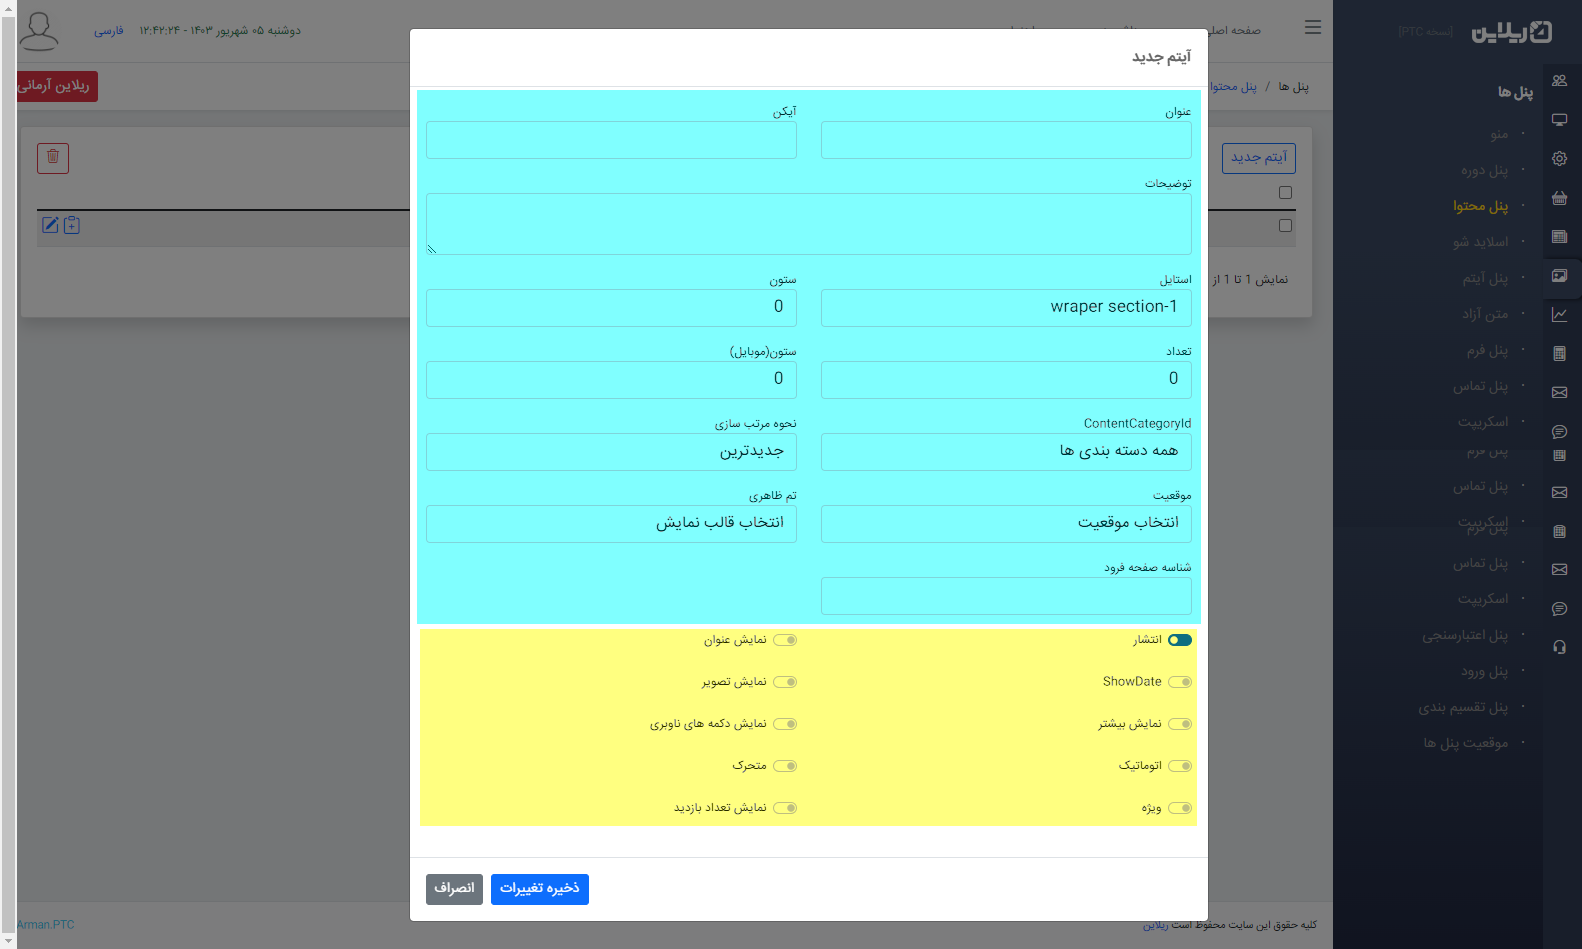Screen dimensions: 1582x949
Task: Open the users section icon in sidebar
Action: tap(1559, 81)
